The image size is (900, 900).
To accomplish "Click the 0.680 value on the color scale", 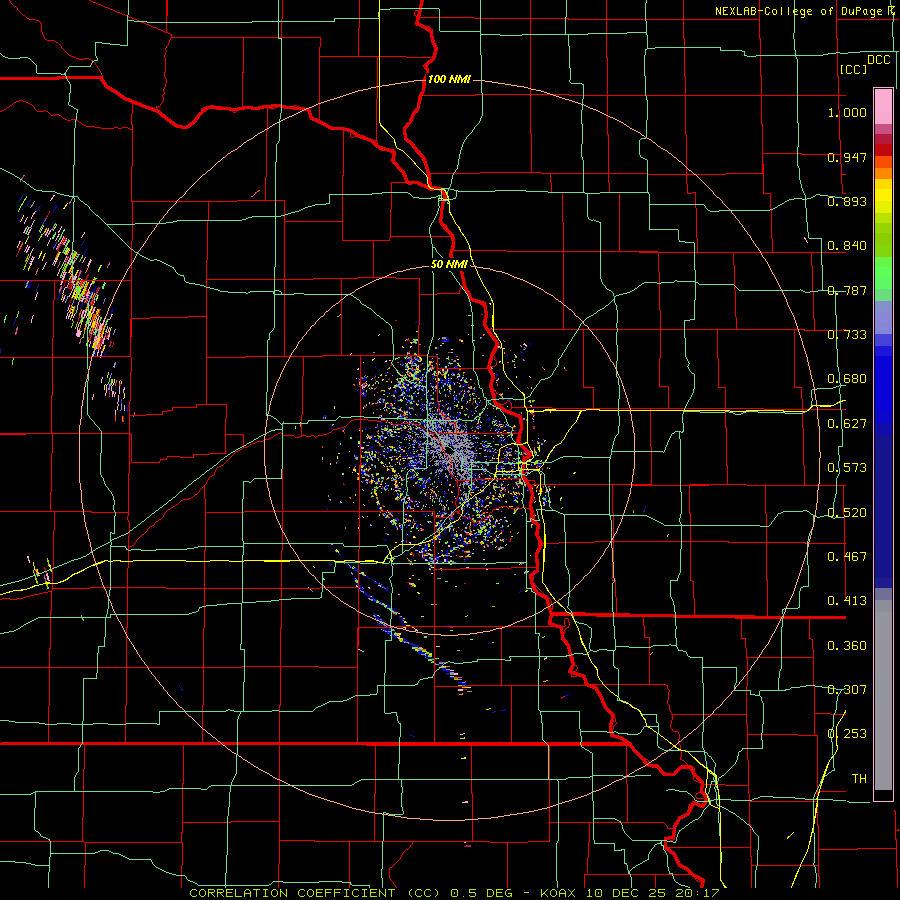I will pyautogui.click(x=847, y=379).
